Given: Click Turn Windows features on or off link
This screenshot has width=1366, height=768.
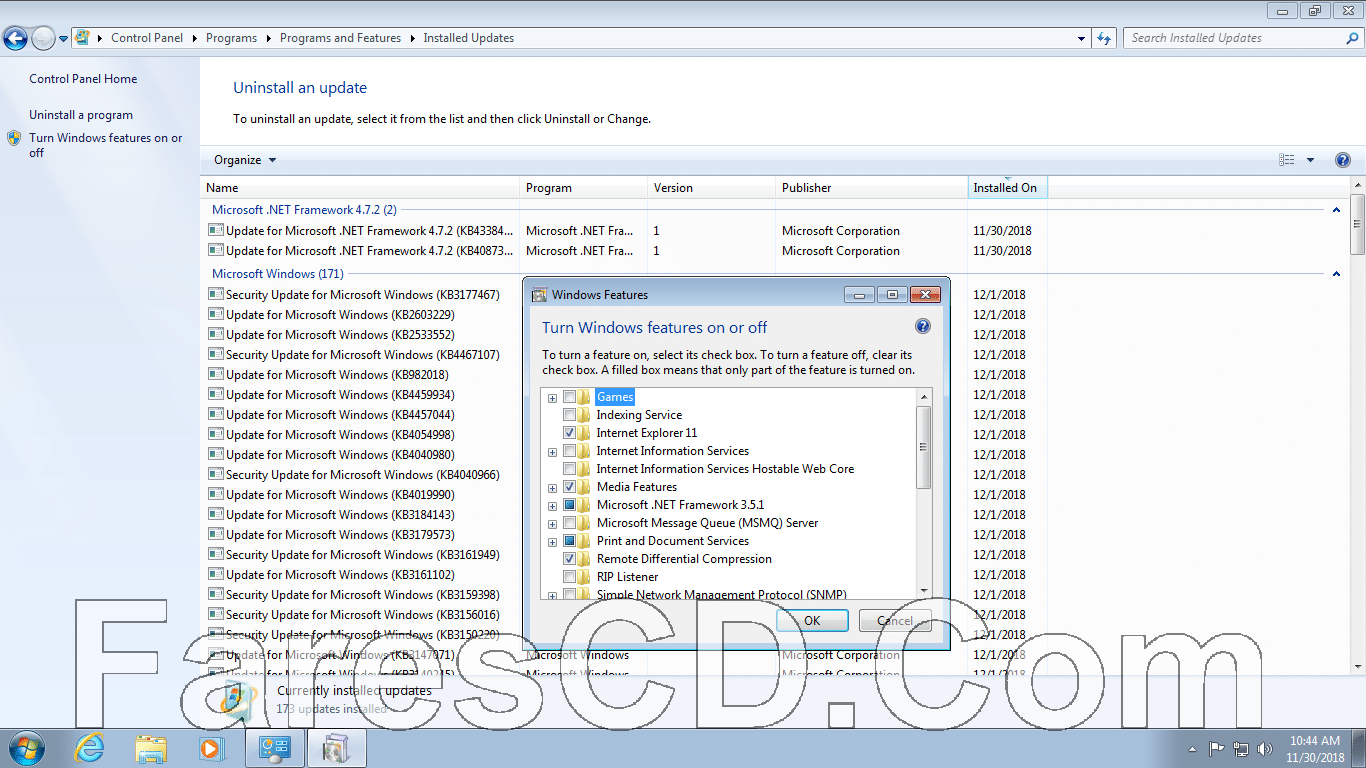Looking at the screenshot, I should tap(106, 145).
